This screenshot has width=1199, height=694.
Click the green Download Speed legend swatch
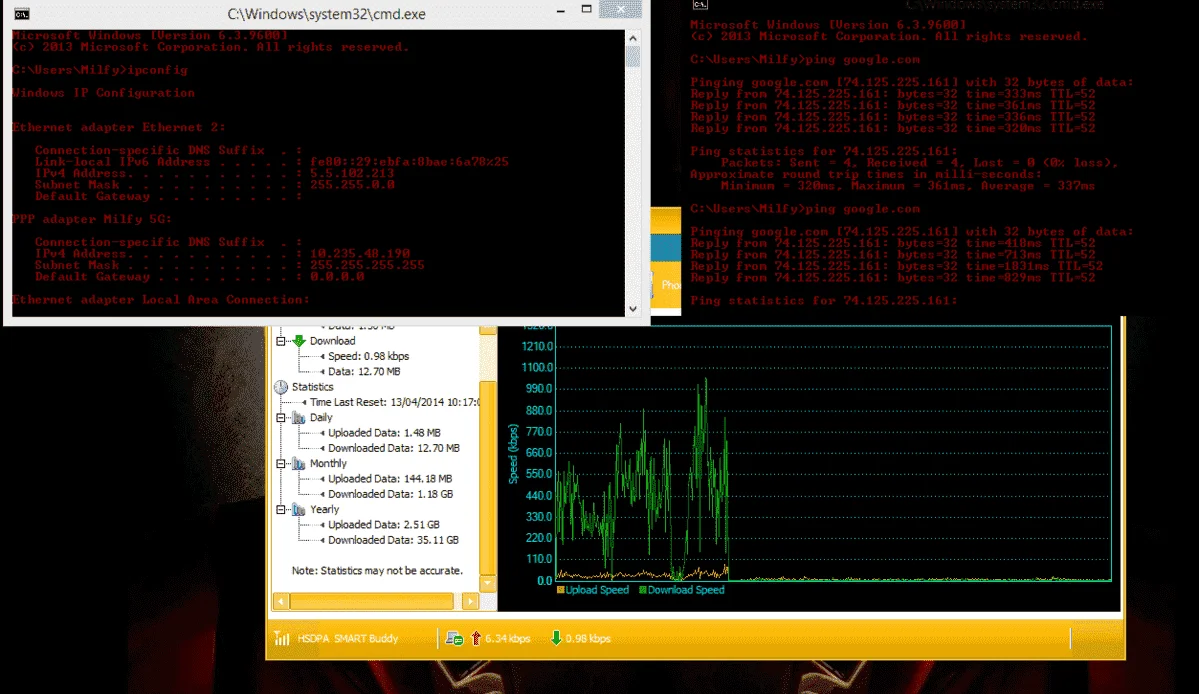(642, 589)
